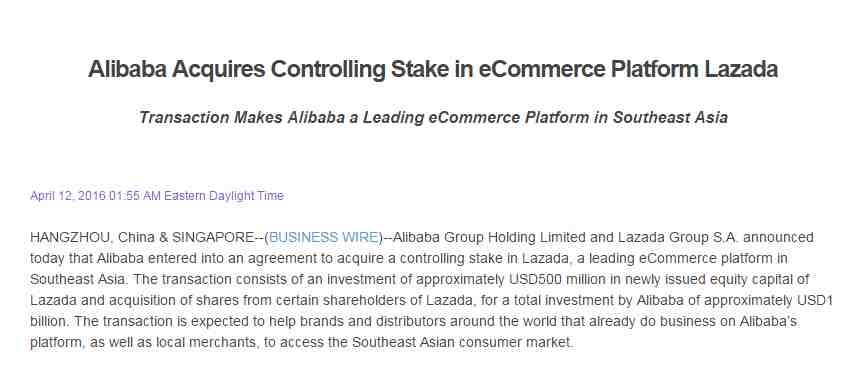Open the BUSINESS WIRE hyperlink
This screenshot has height=366, width=851.
tap(323, 237)
